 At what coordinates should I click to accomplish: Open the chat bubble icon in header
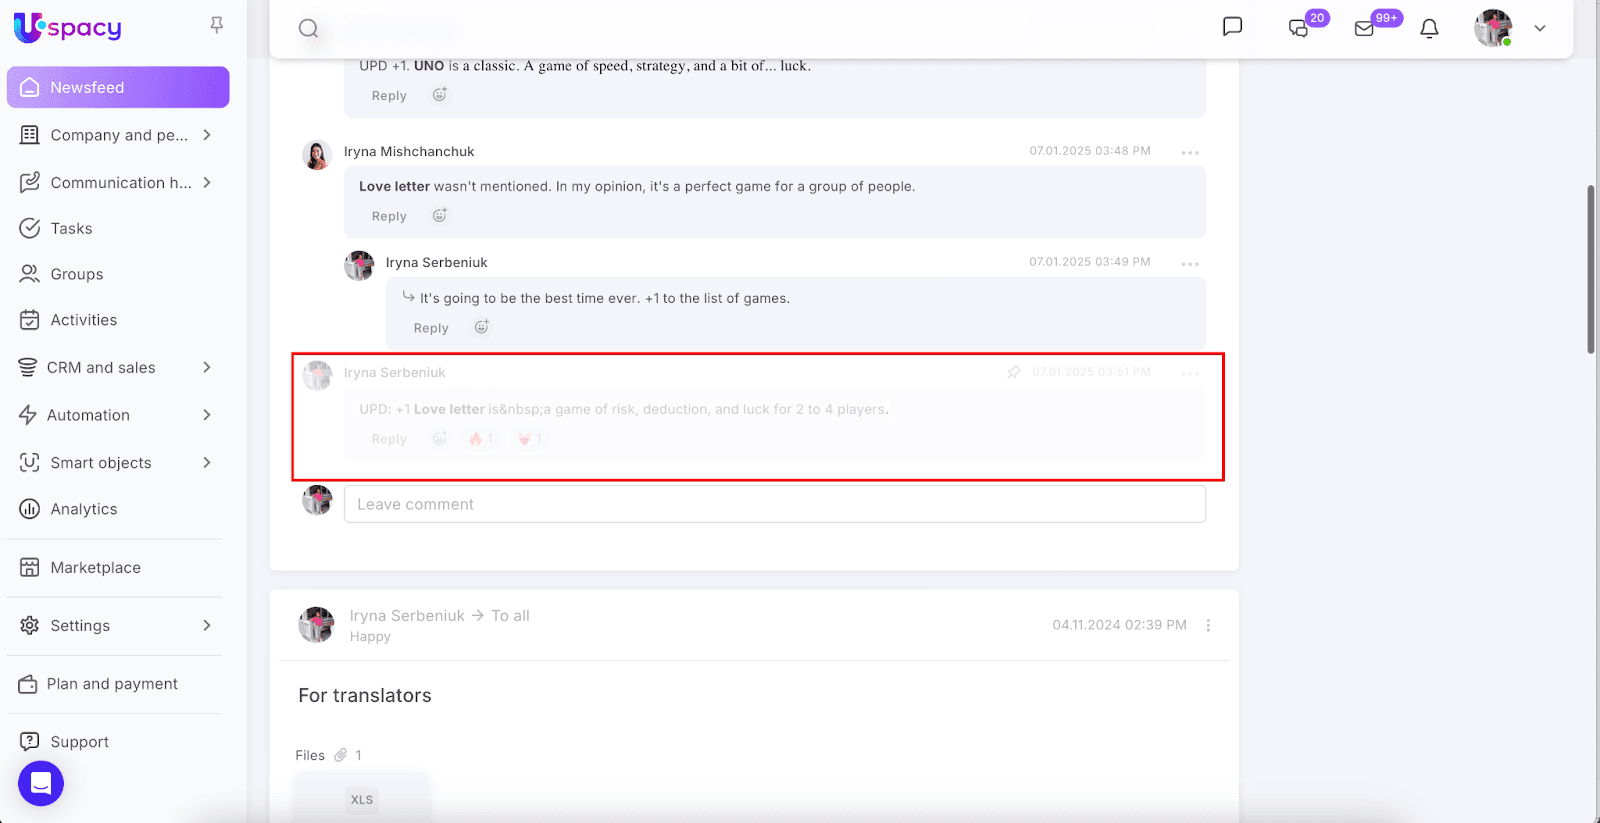1232,27
